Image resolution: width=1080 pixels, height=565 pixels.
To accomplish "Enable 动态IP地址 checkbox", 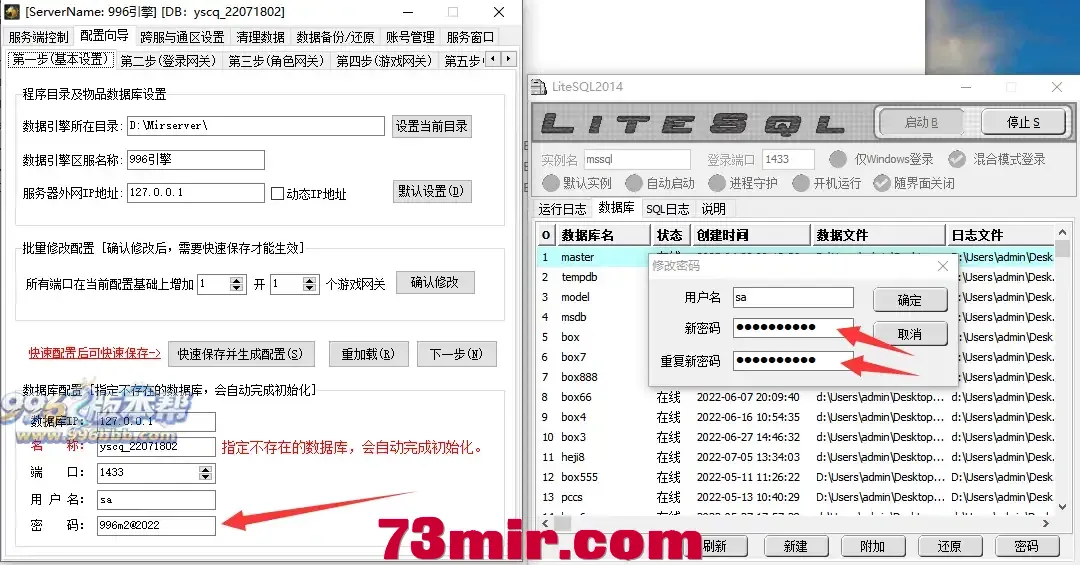I will tap(277, 194).
